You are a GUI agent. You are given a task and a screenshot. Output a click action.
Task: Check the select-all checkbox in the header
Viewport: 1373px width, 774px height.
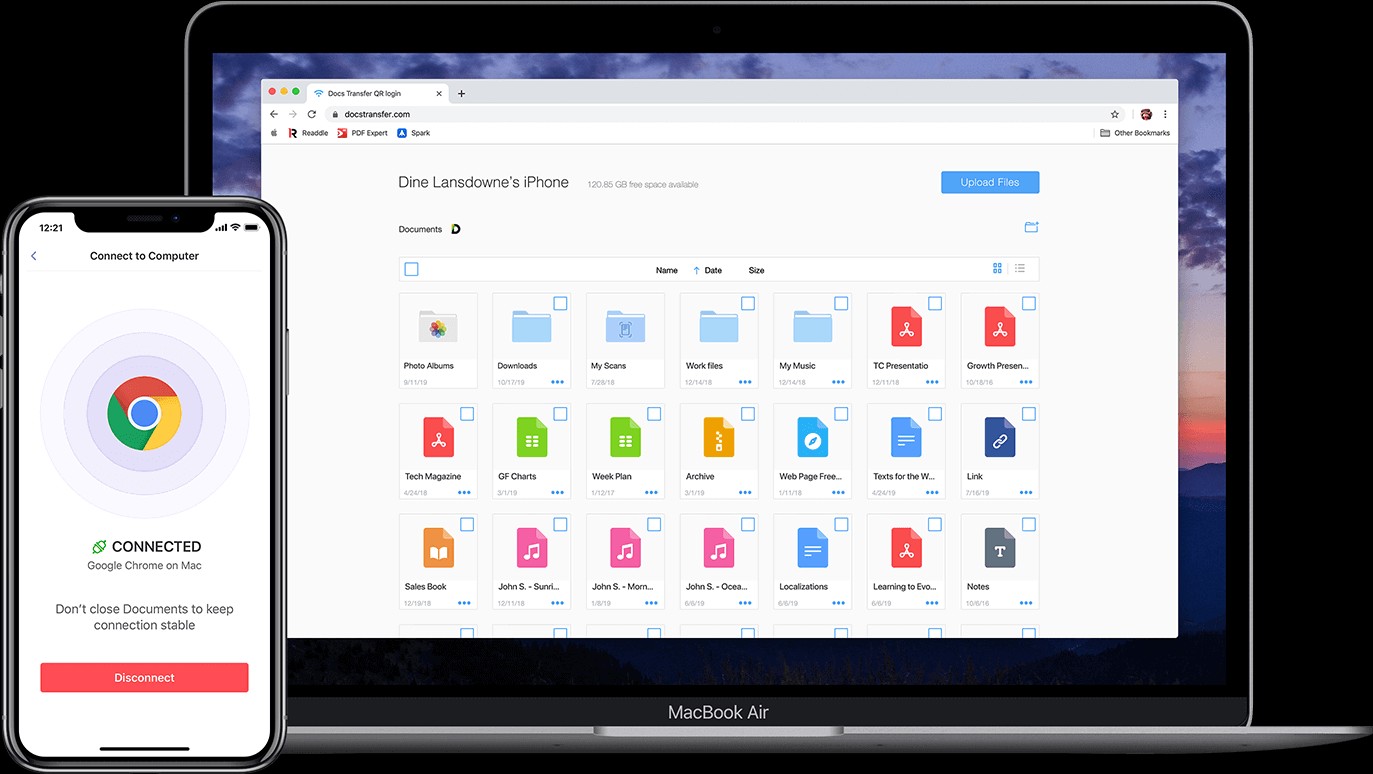(411, 268)
